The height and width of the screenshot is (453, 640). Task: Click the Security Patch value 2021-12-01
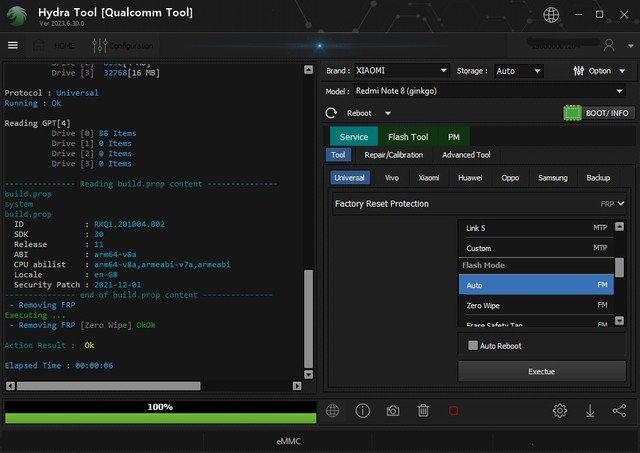118,284
